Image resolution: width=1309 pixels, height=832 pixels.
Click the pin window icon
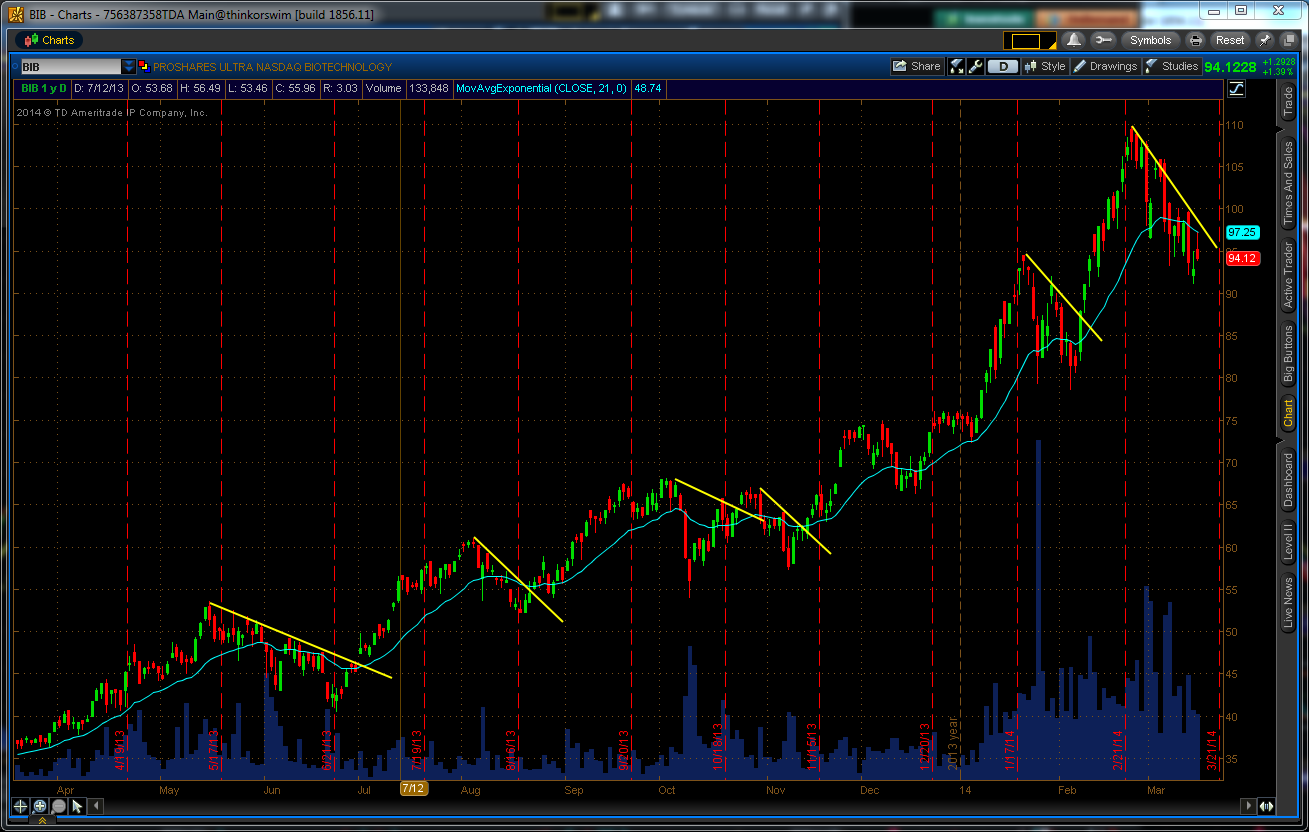(1264, 40)
